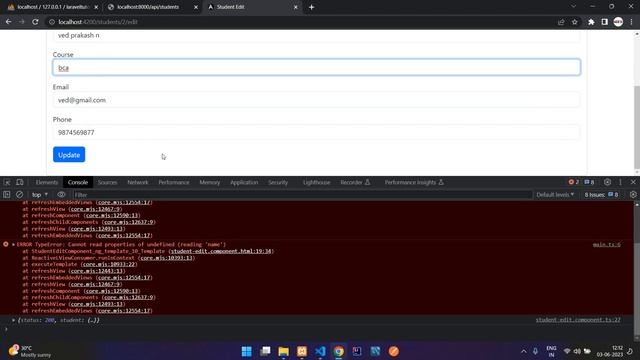The image size is (640, 360).
Task: Open the Windows Start menu
Action: [247, 351]
